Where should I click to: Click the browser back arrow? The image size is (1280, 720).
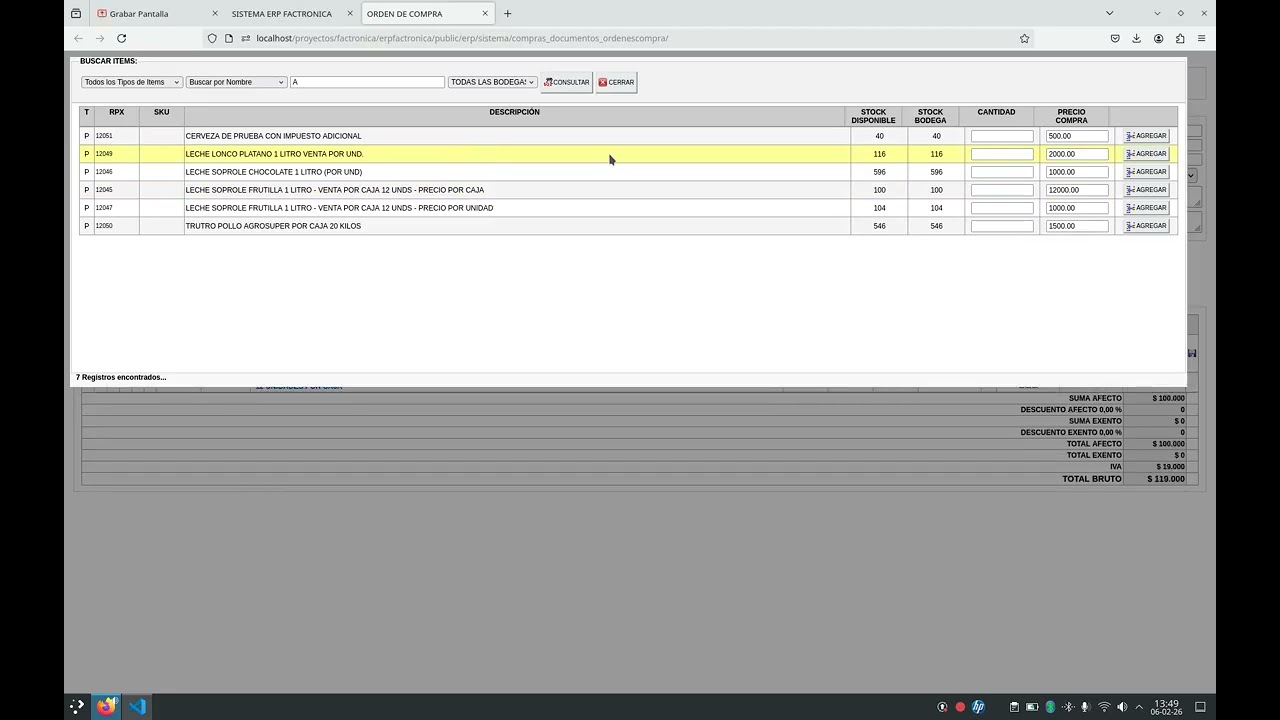[78, 38]
